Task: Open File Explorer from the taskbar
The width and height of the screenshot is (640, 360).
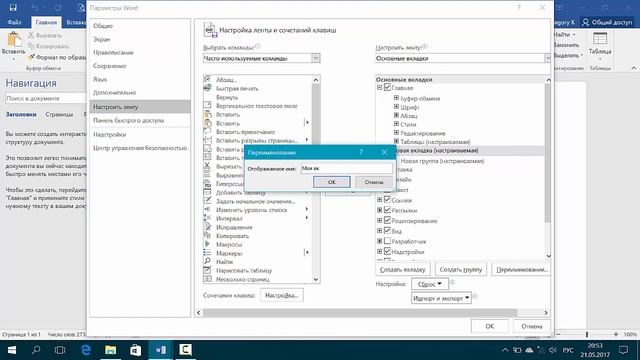Action: [111, 350]
